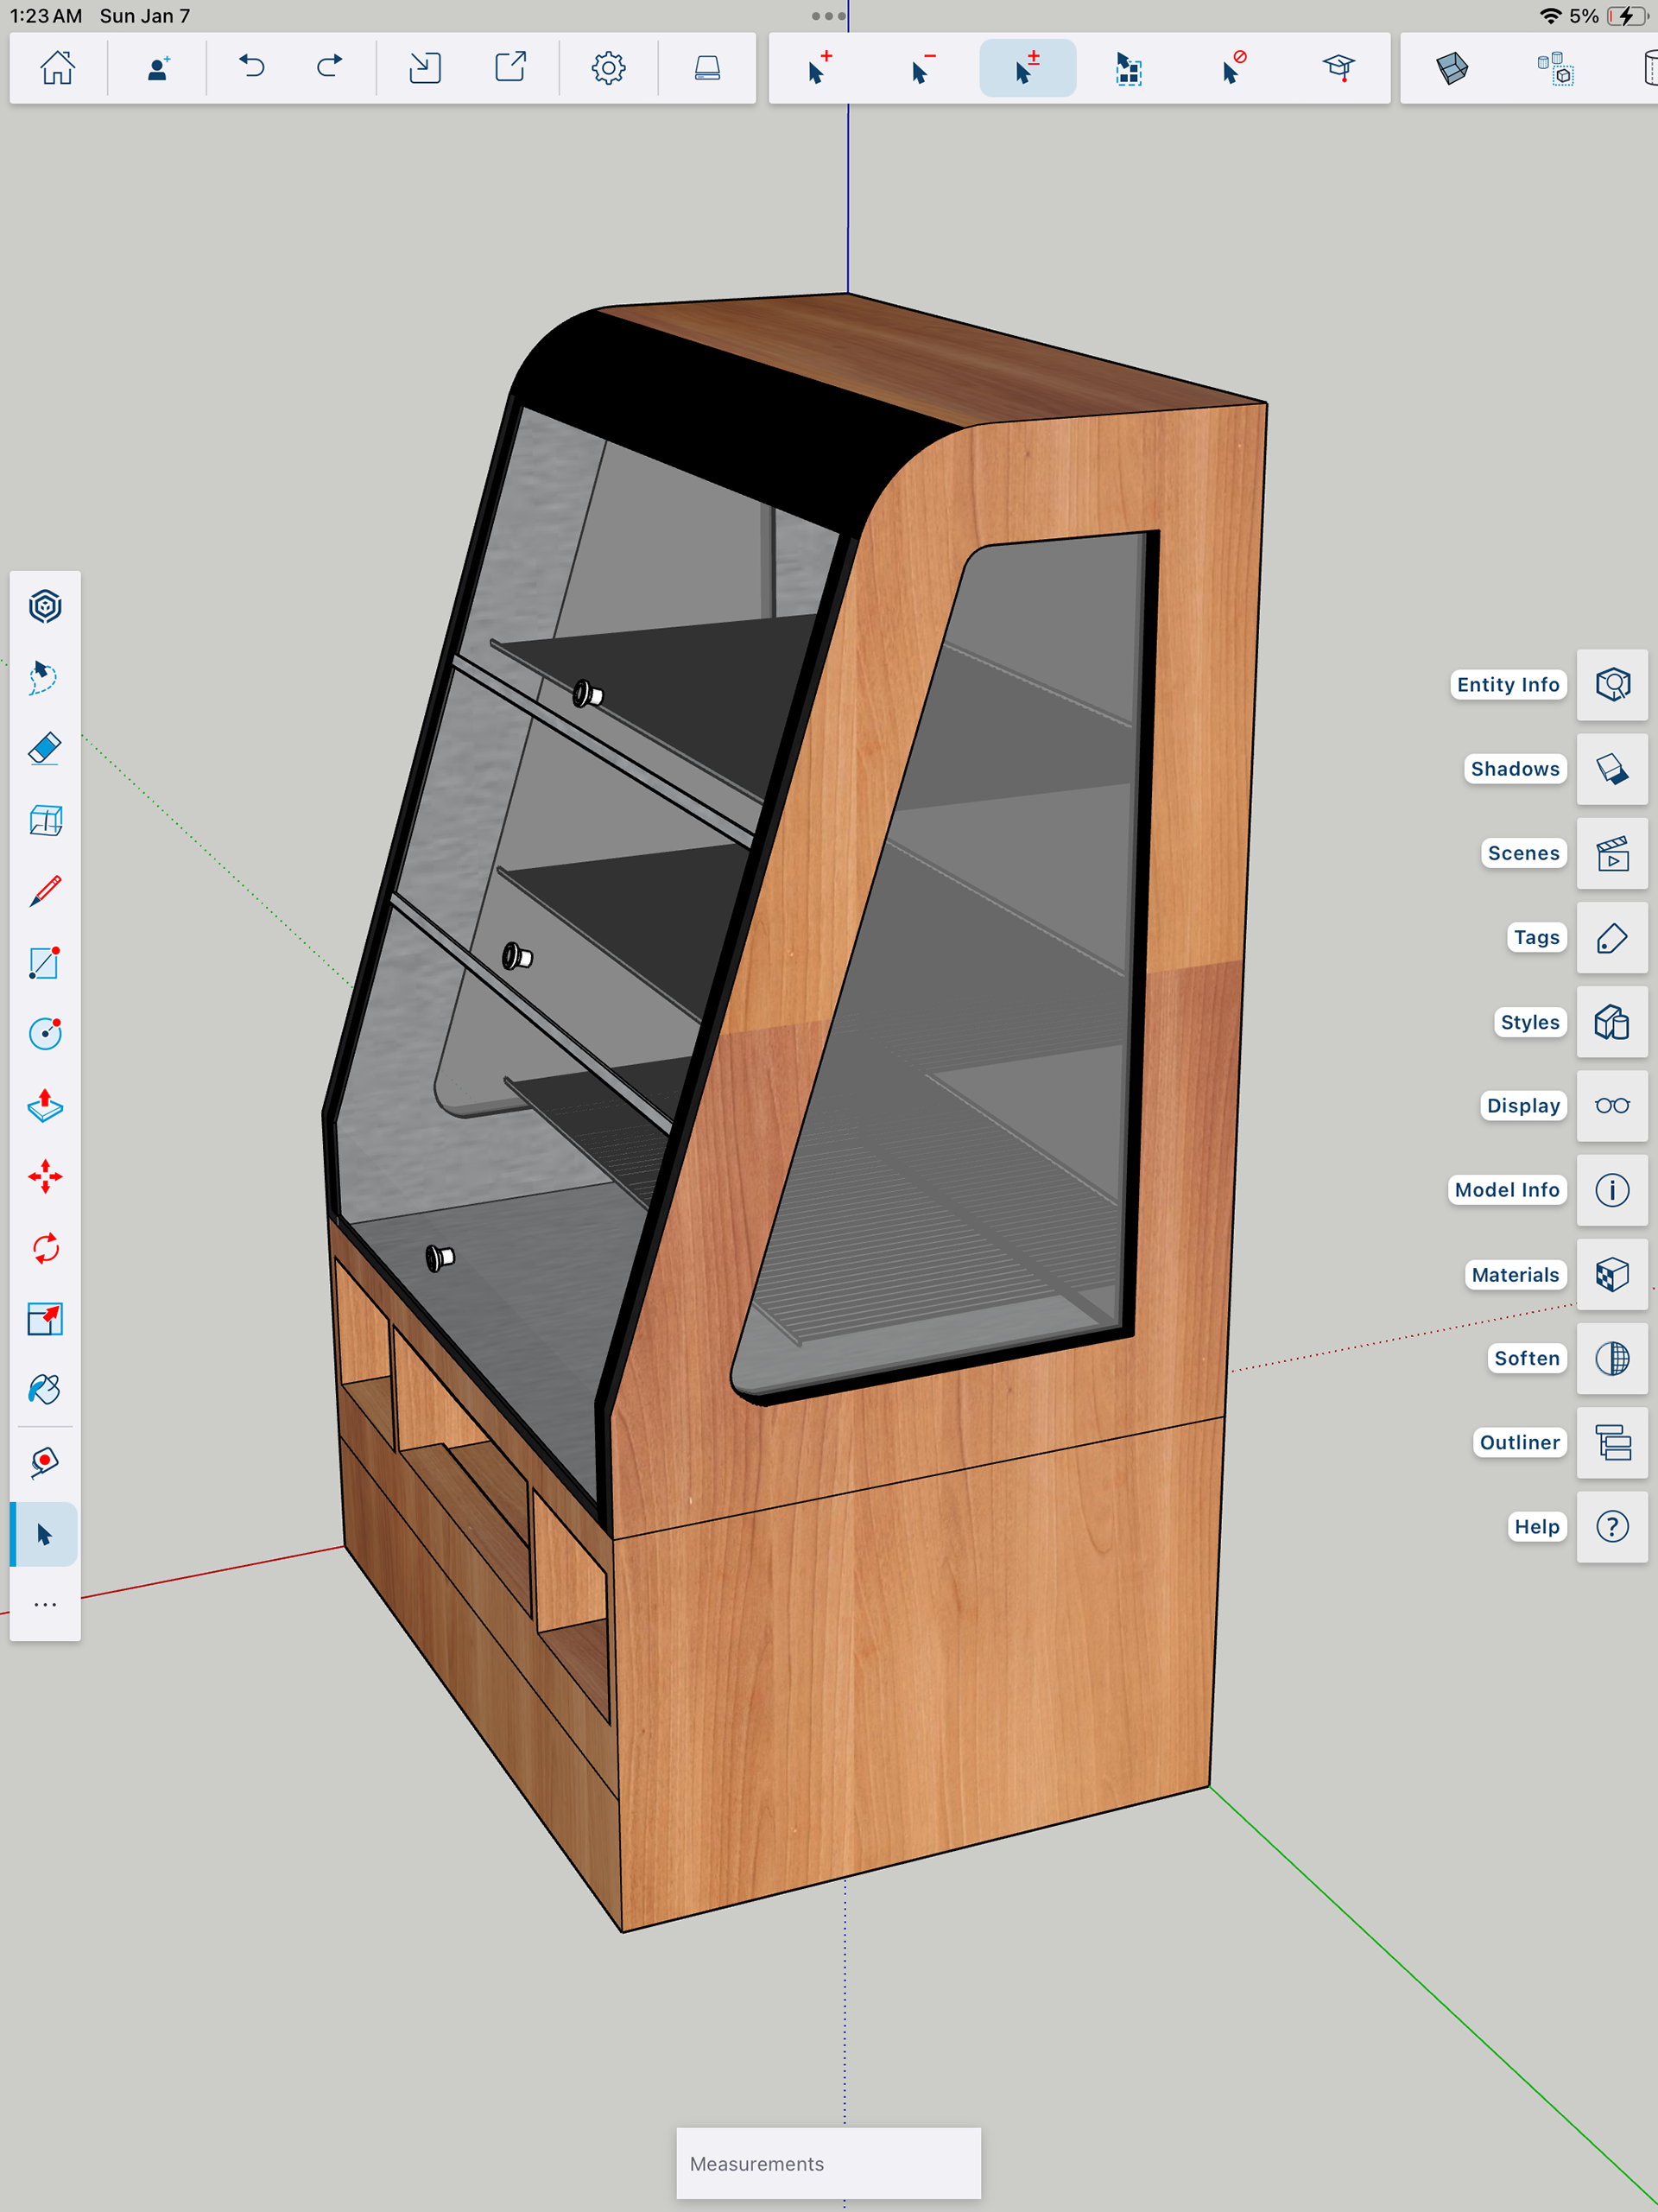Toggle add/subtract selection mode
1658x2212 pixels.
pos(1027,68)
